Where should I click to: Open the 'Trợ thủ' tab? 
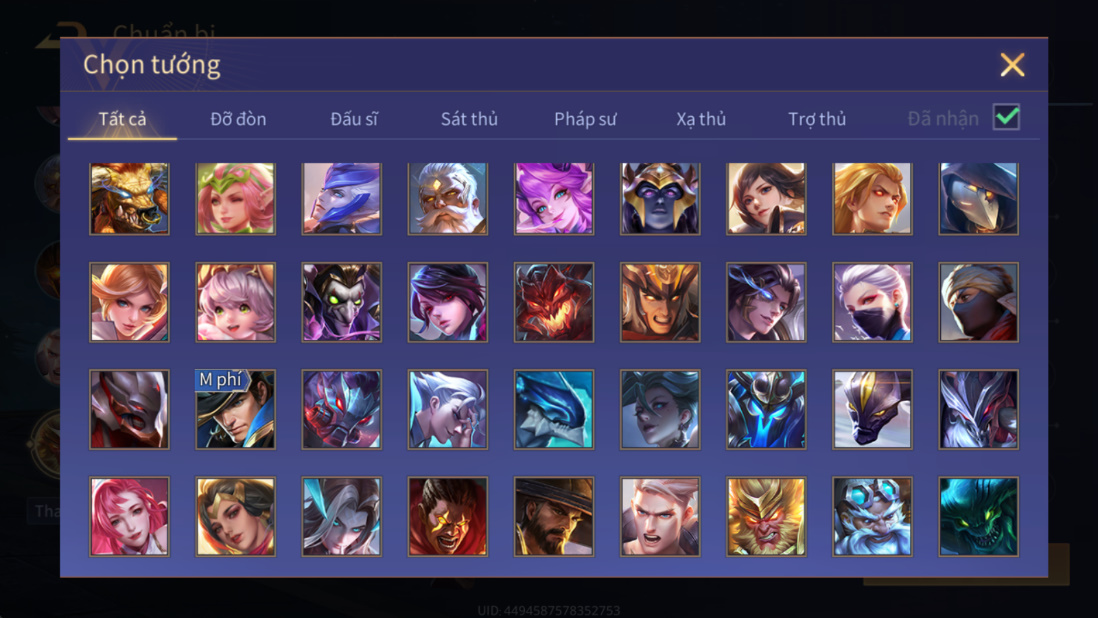(817, 119)
